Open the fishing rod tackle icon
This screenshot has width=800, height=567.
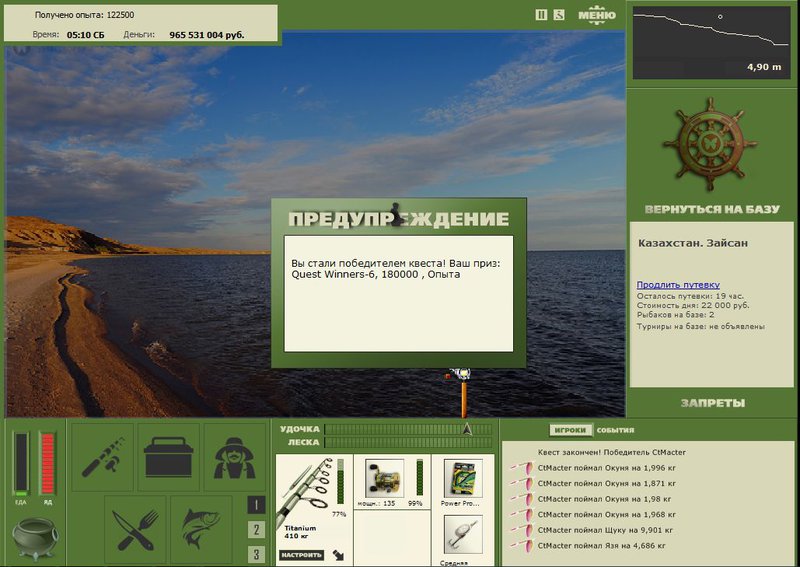[x=103, y=457]
